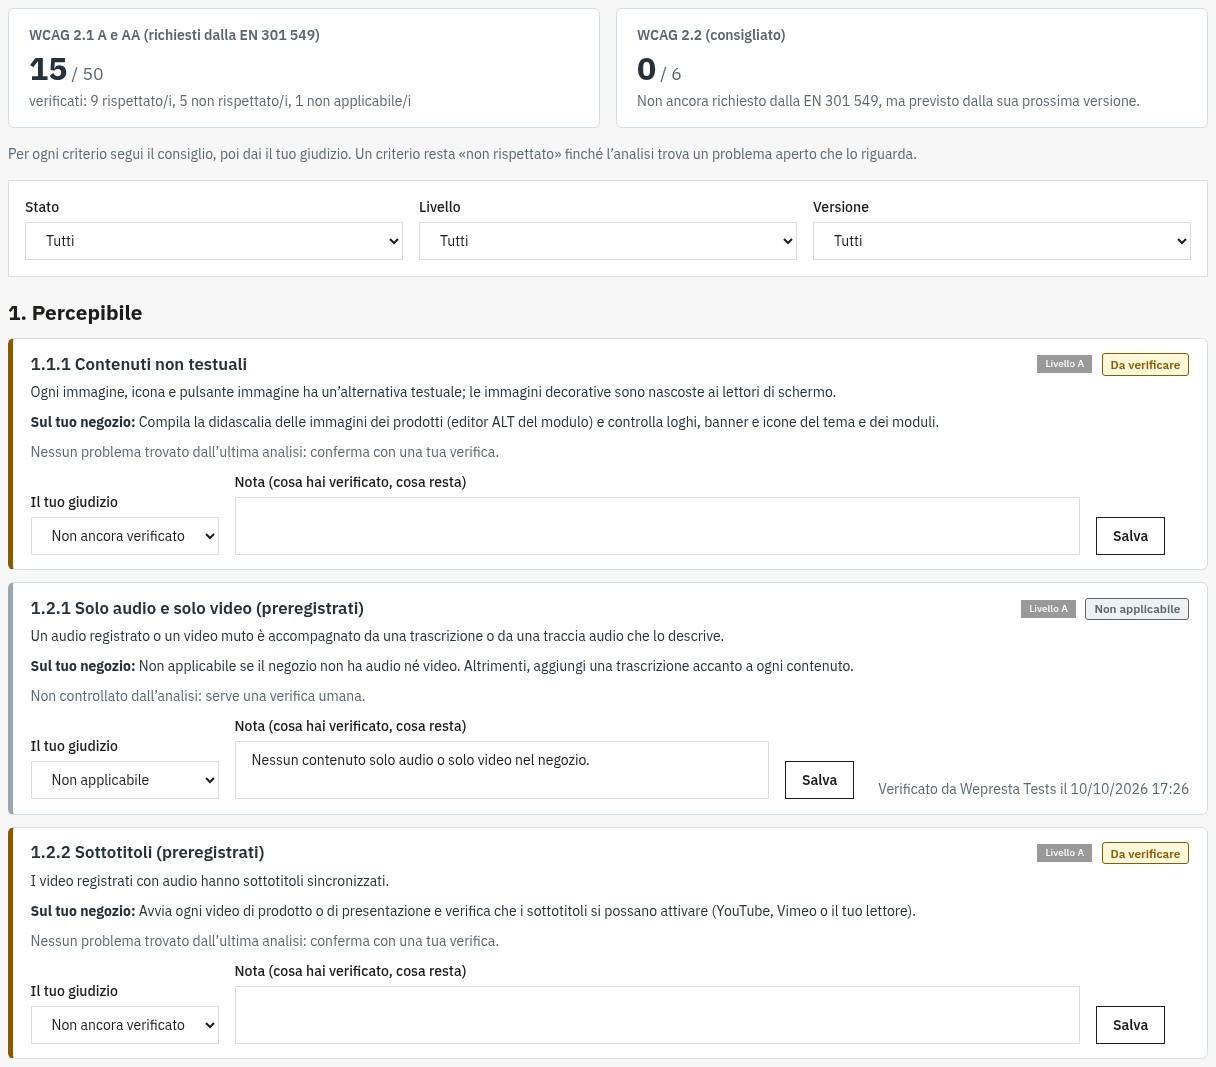Click 'Il tuo giudizio' label in criterion 1.2.1
The width and height of the screenshot is (1216, 1067).
74,746
